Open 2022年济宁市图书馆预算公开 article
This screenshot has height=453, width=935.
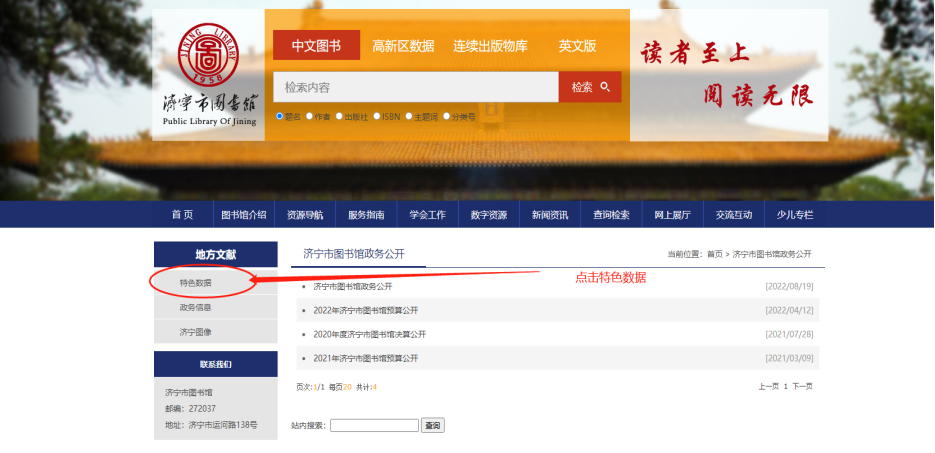coord(366,311)
